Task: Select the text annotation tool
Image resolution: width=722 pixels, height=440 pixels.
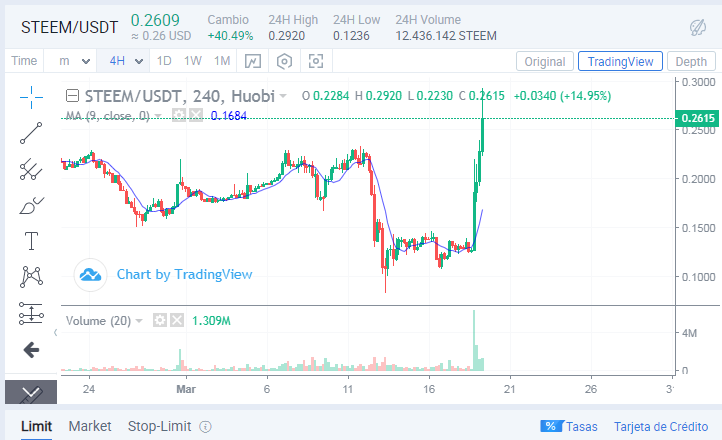Action: coord(31,241)
